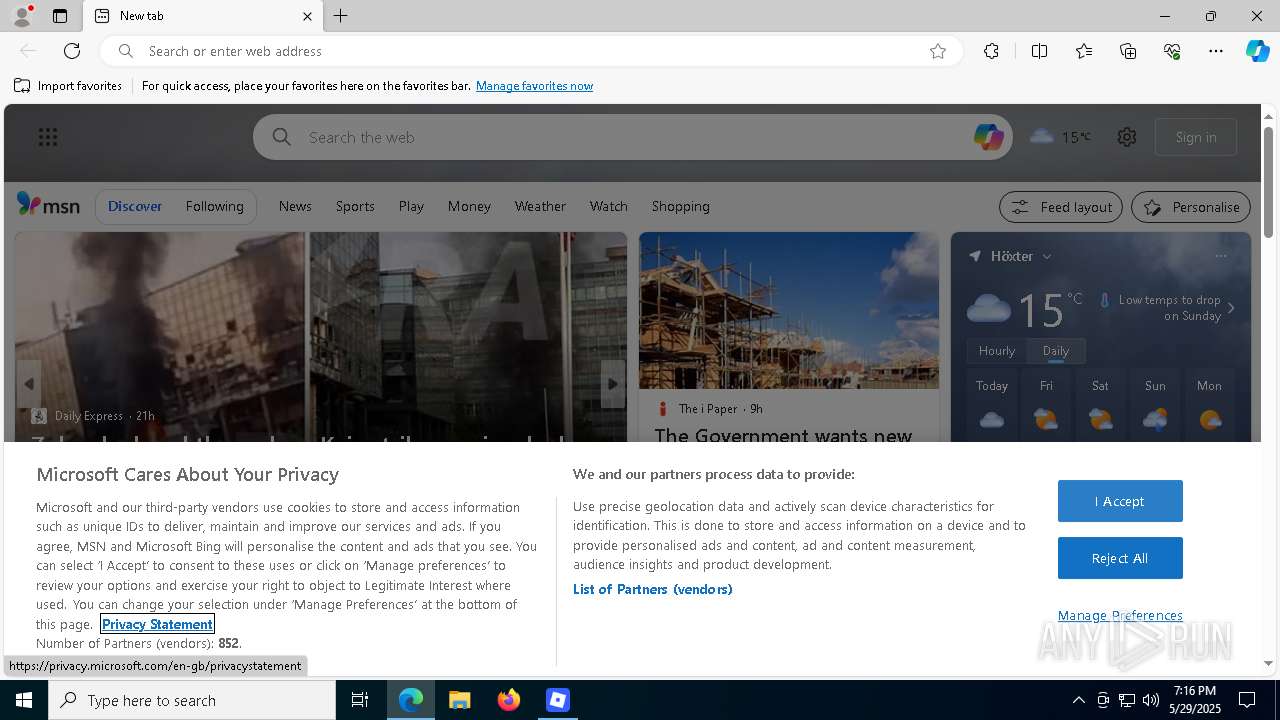Open the 15°C weather indicator
This screenshot has width=1280, height=720.
coord(1060,137)
